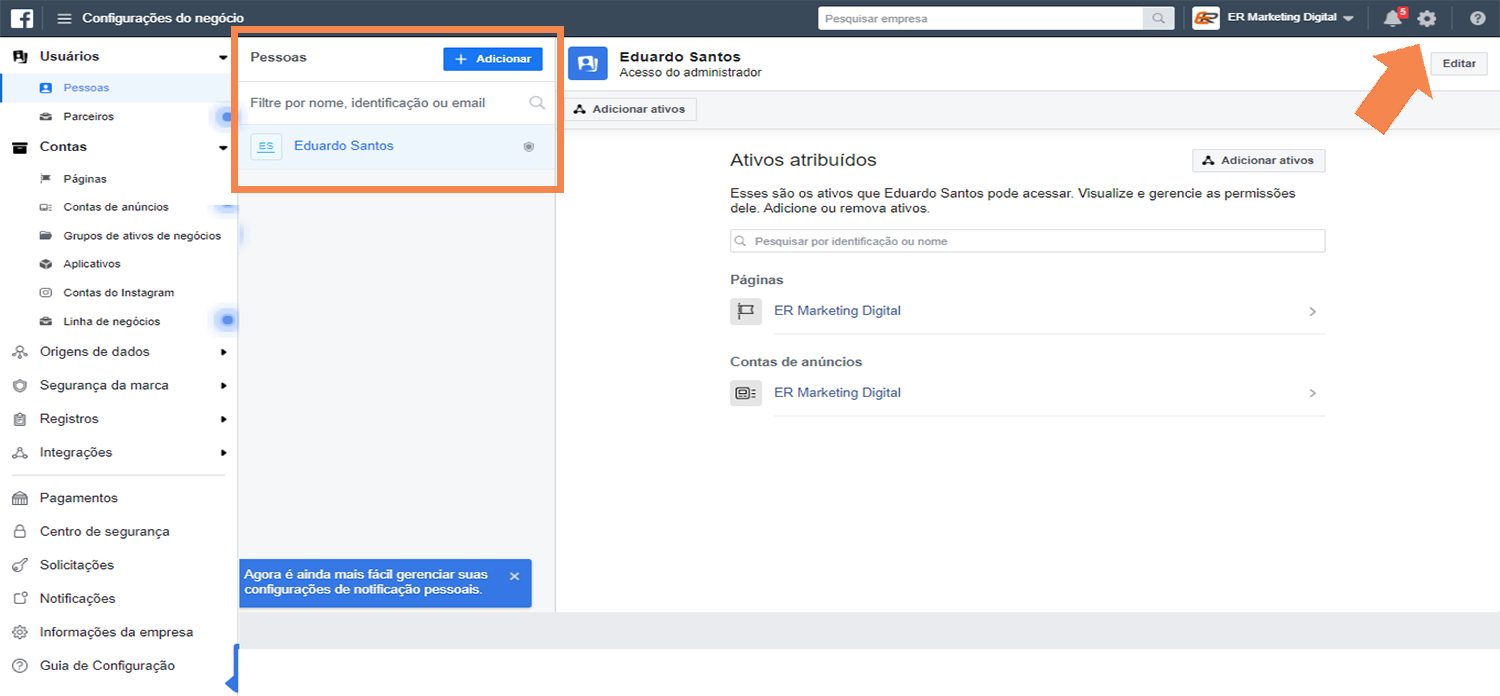Open ER Marketing Digital business dropdown
Viewport: 1500px width, 696px height.
point(1273,18)
